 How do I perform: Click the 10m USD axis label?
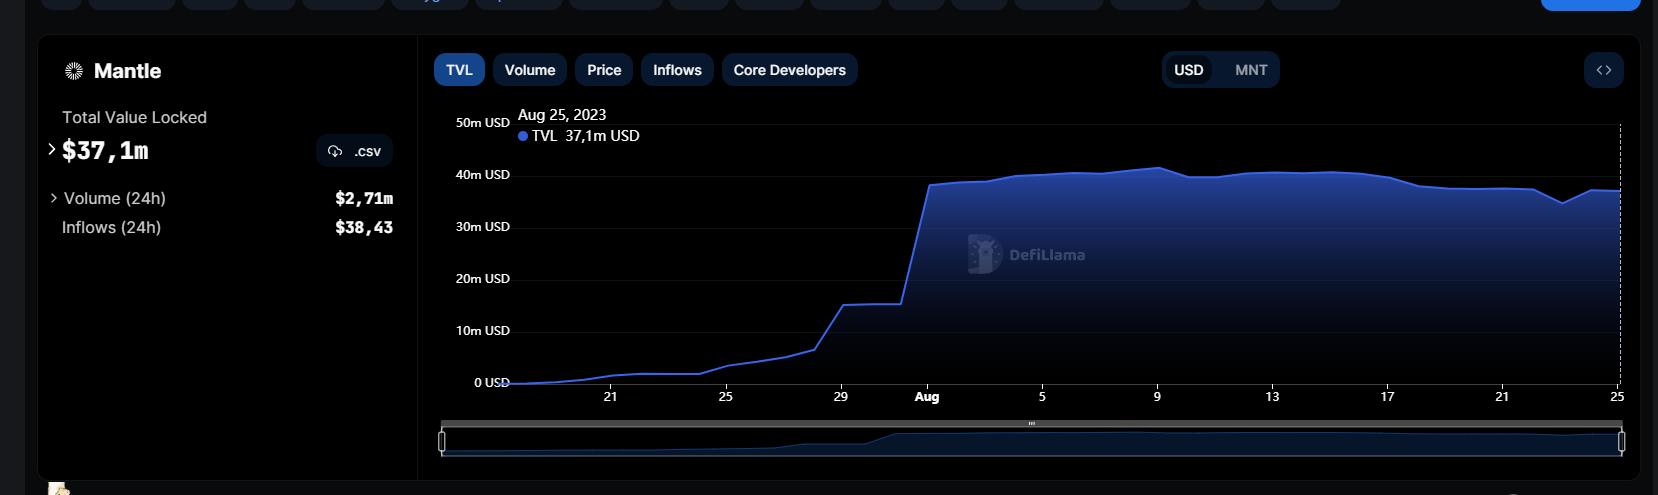coord(483,331)
